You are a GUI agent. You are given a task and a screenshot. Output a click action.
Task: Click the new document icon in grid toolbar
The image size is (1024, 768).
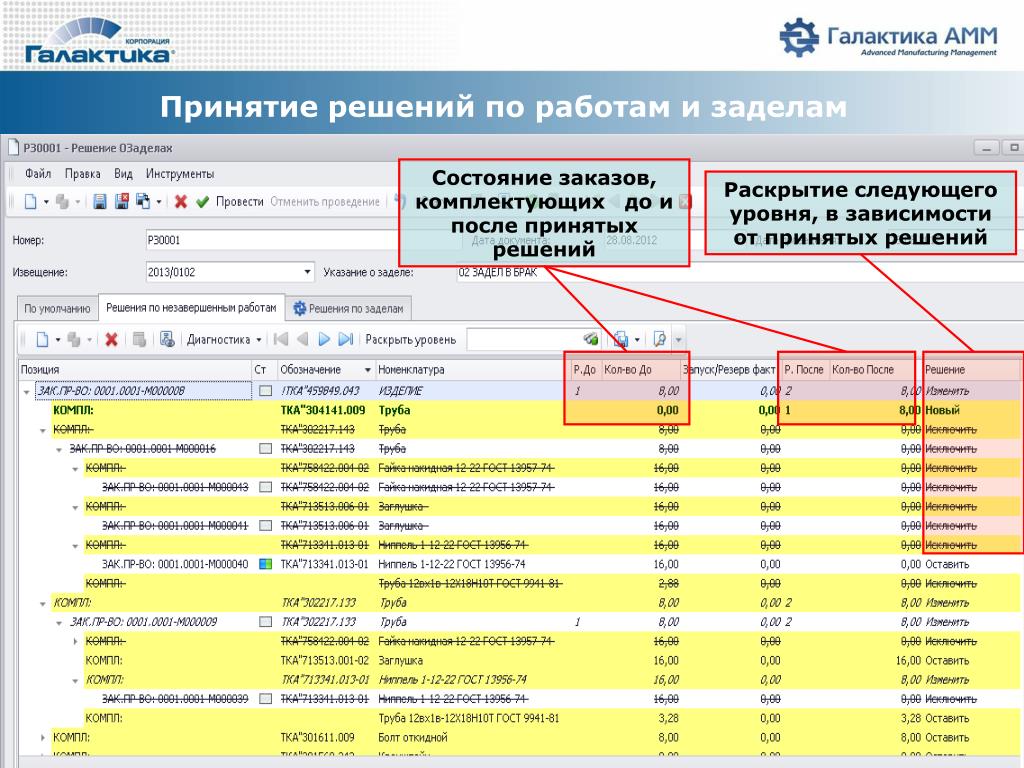(42, 339)
